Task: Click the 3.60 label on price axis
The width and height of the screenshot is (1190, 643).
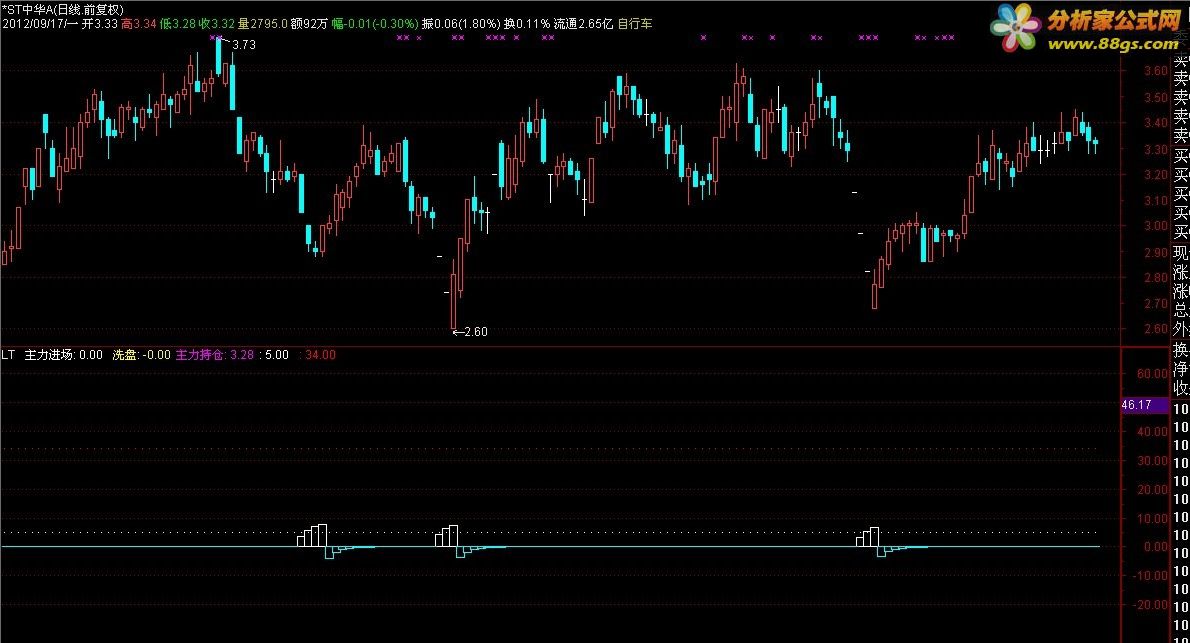Action: 1156,71
